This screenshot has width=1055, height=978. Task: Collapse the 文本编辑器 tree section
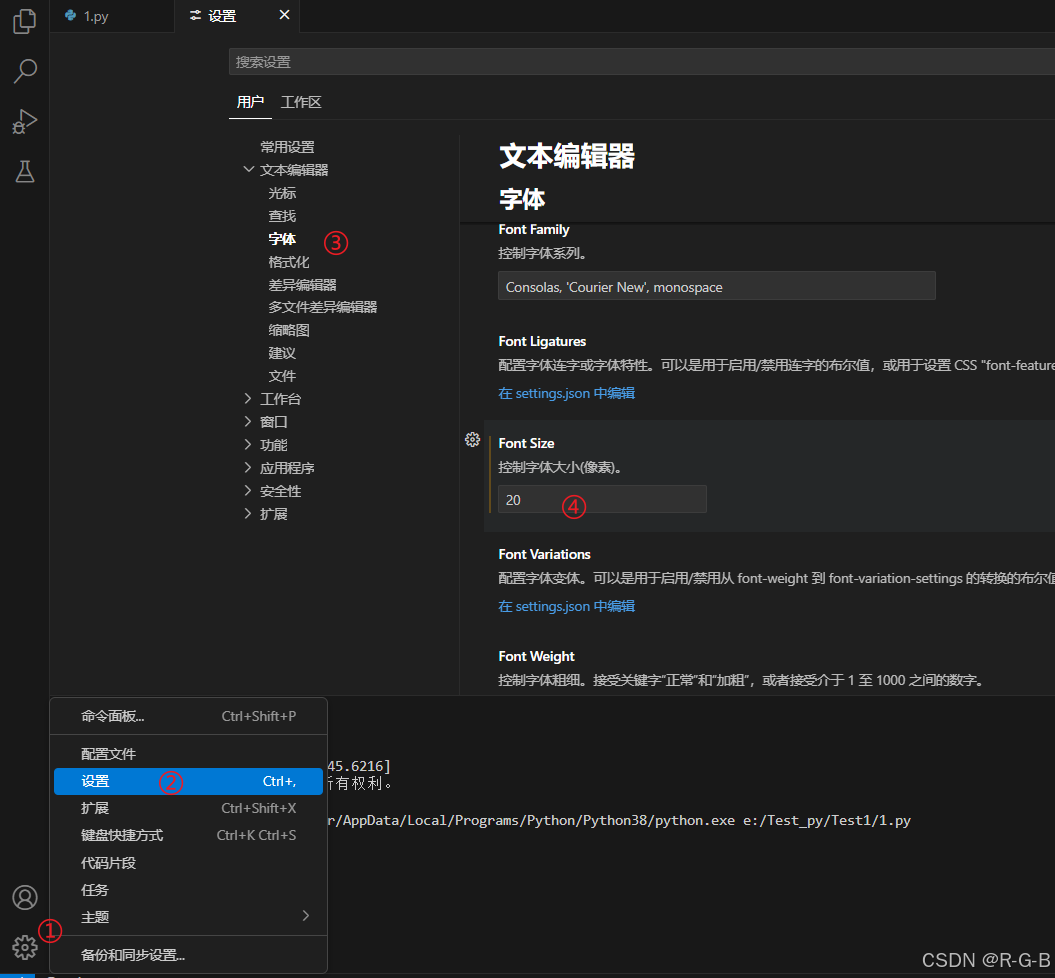[248, 170]
